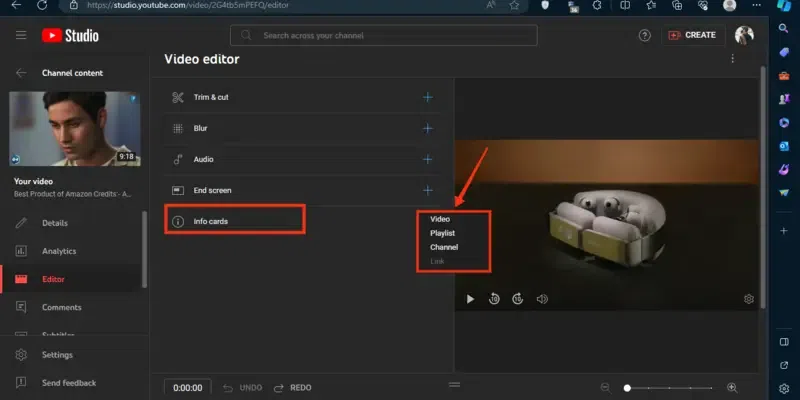
Task: Click the left navigation scrollbar
Action: 144,249
